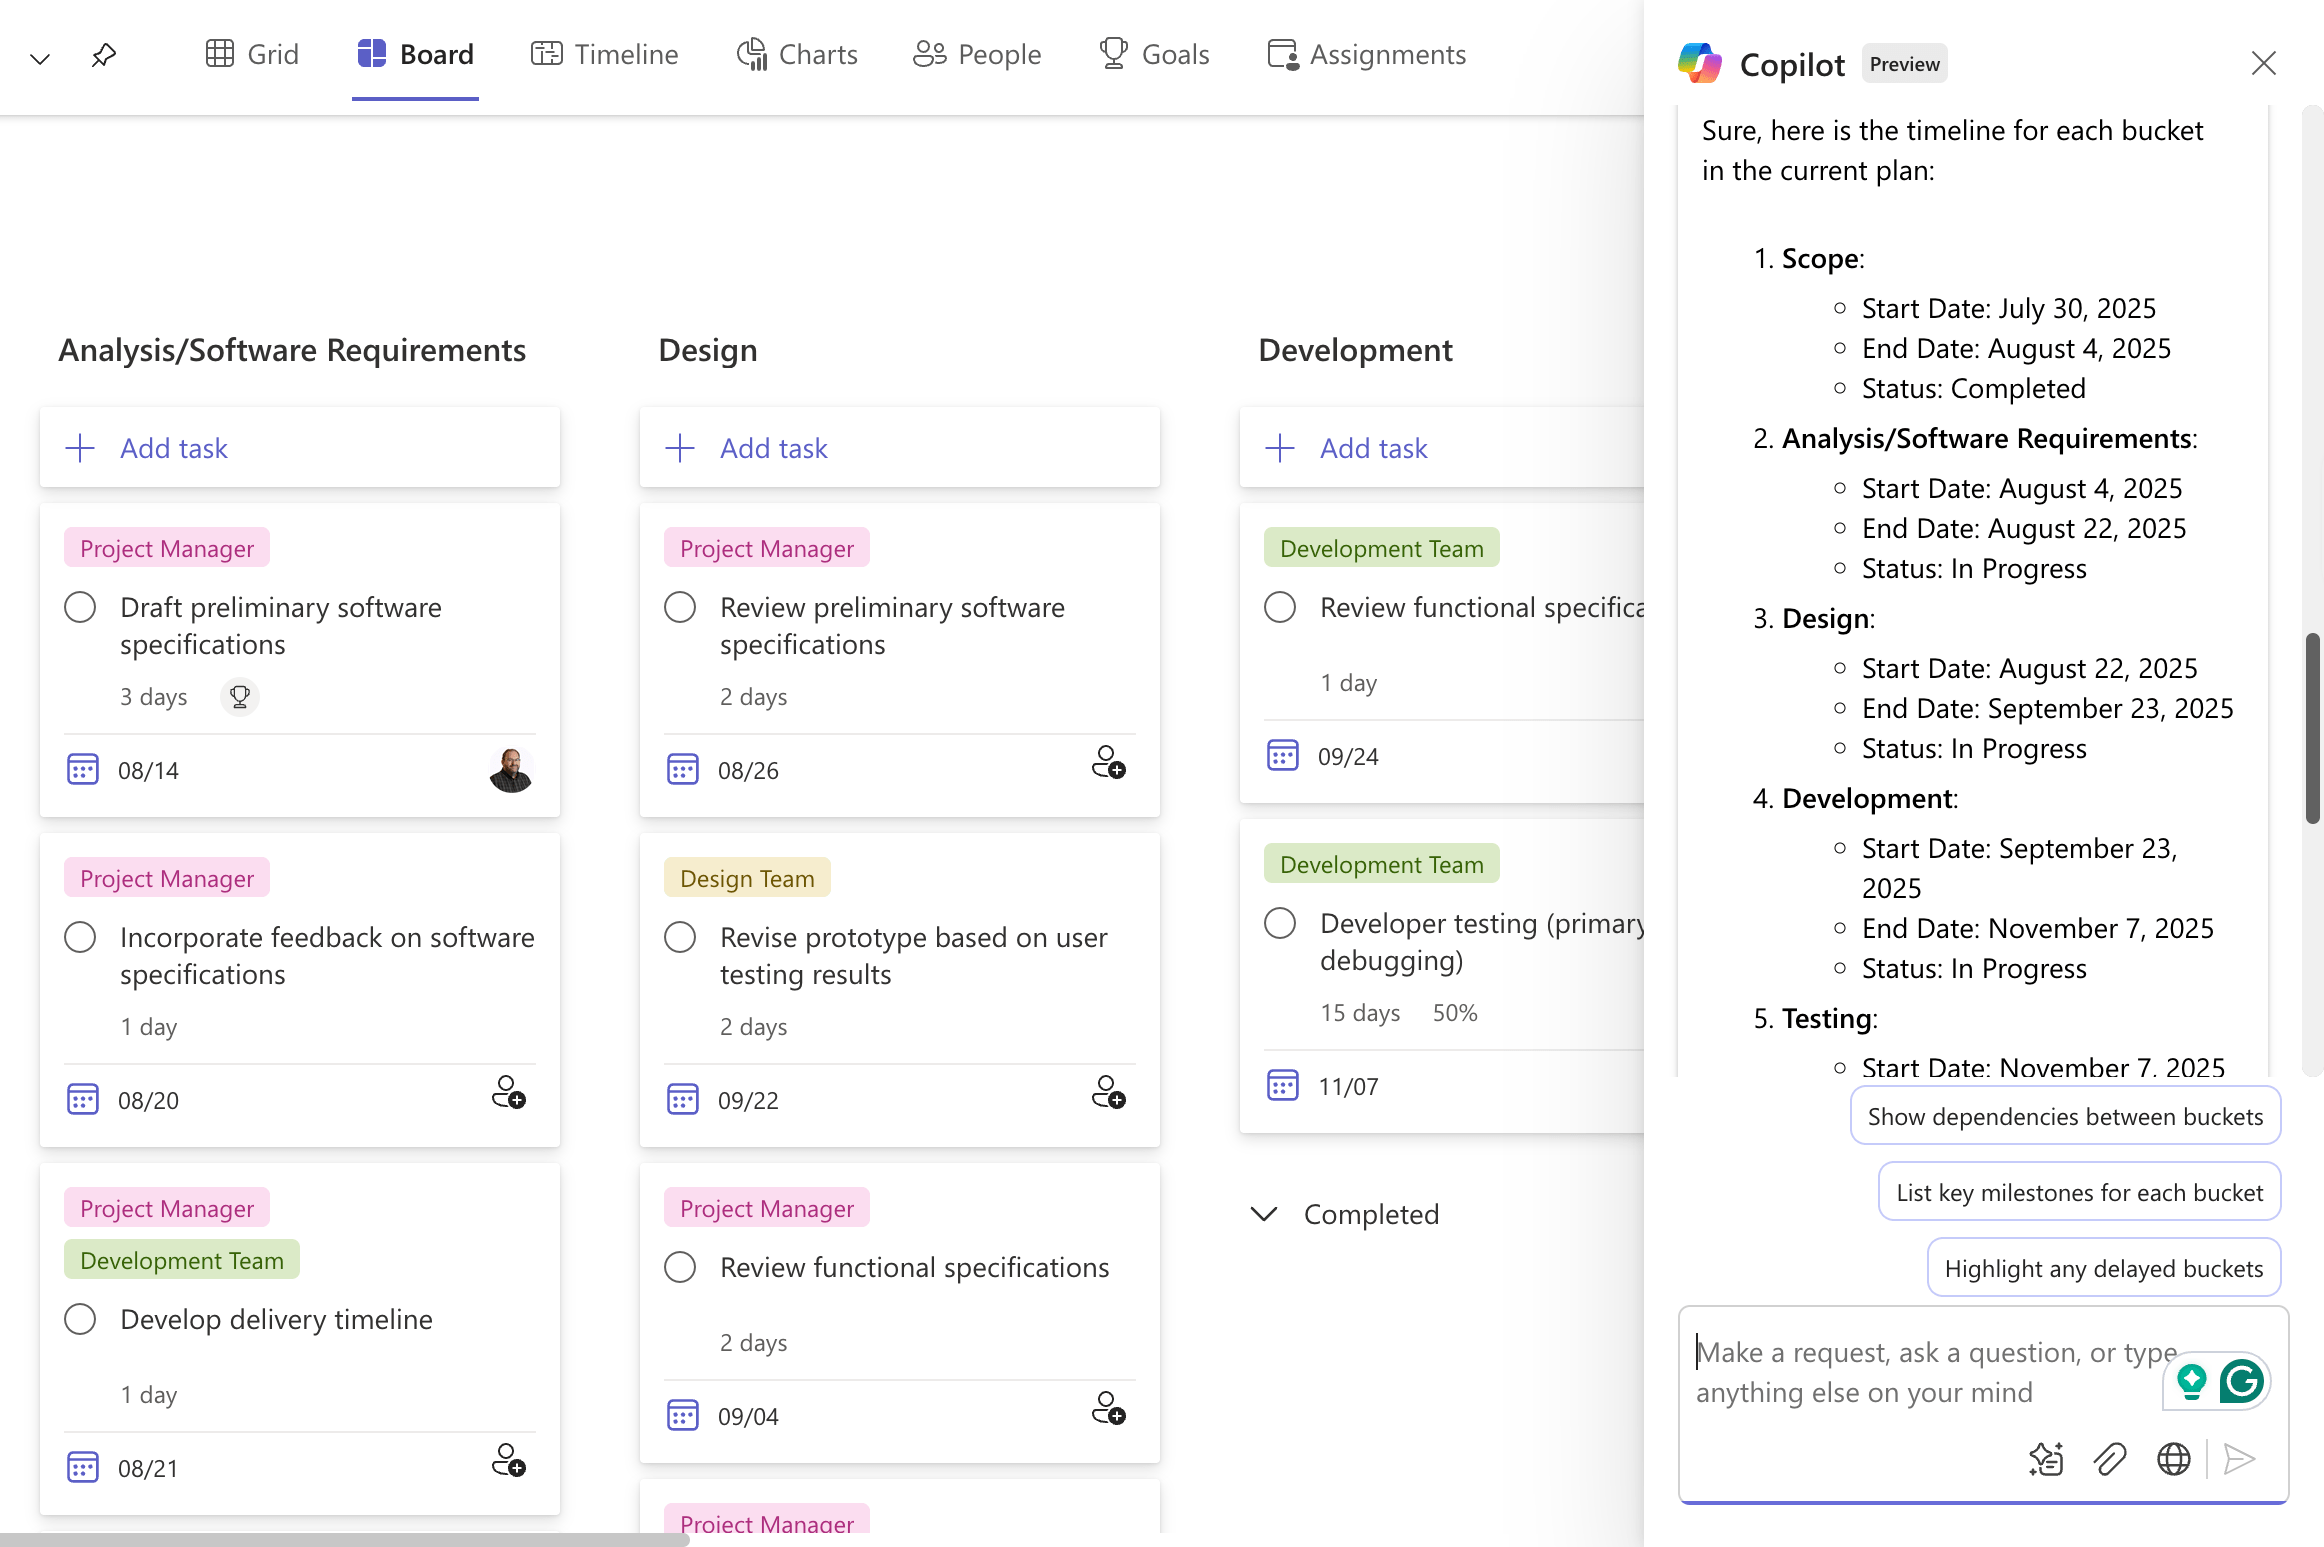
Task: Open the Charts tab
Action: pos(797,54)
